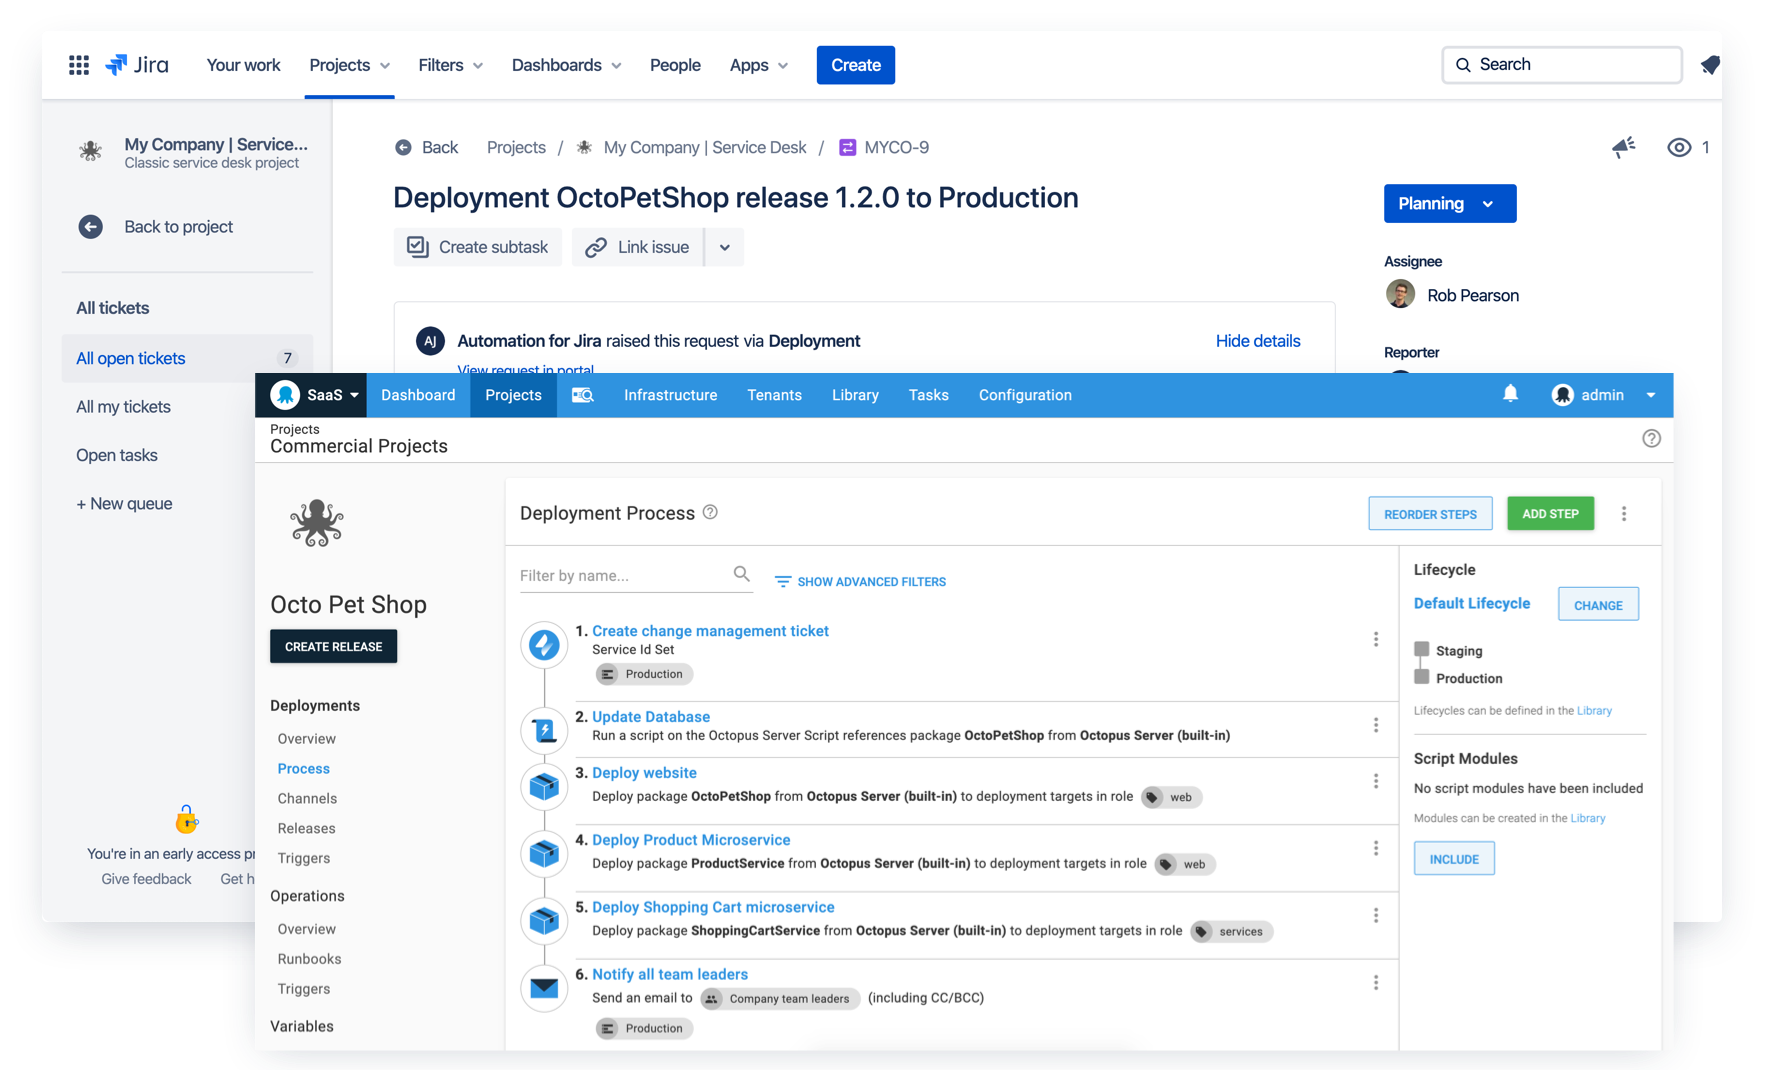Click Create Release button

coord(333,646)
